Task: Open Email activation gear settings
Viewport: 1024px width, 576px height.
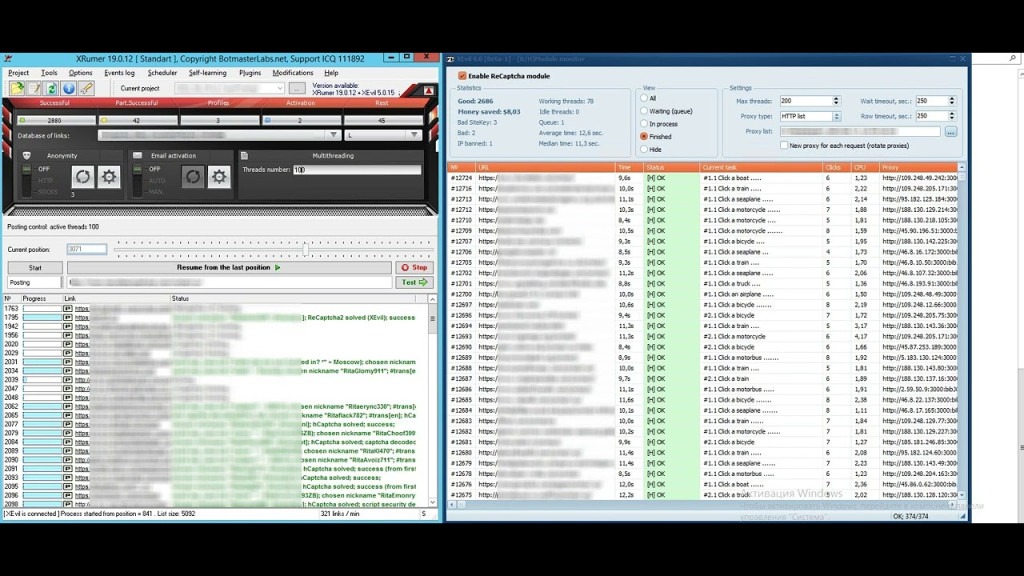Action: 219,176
